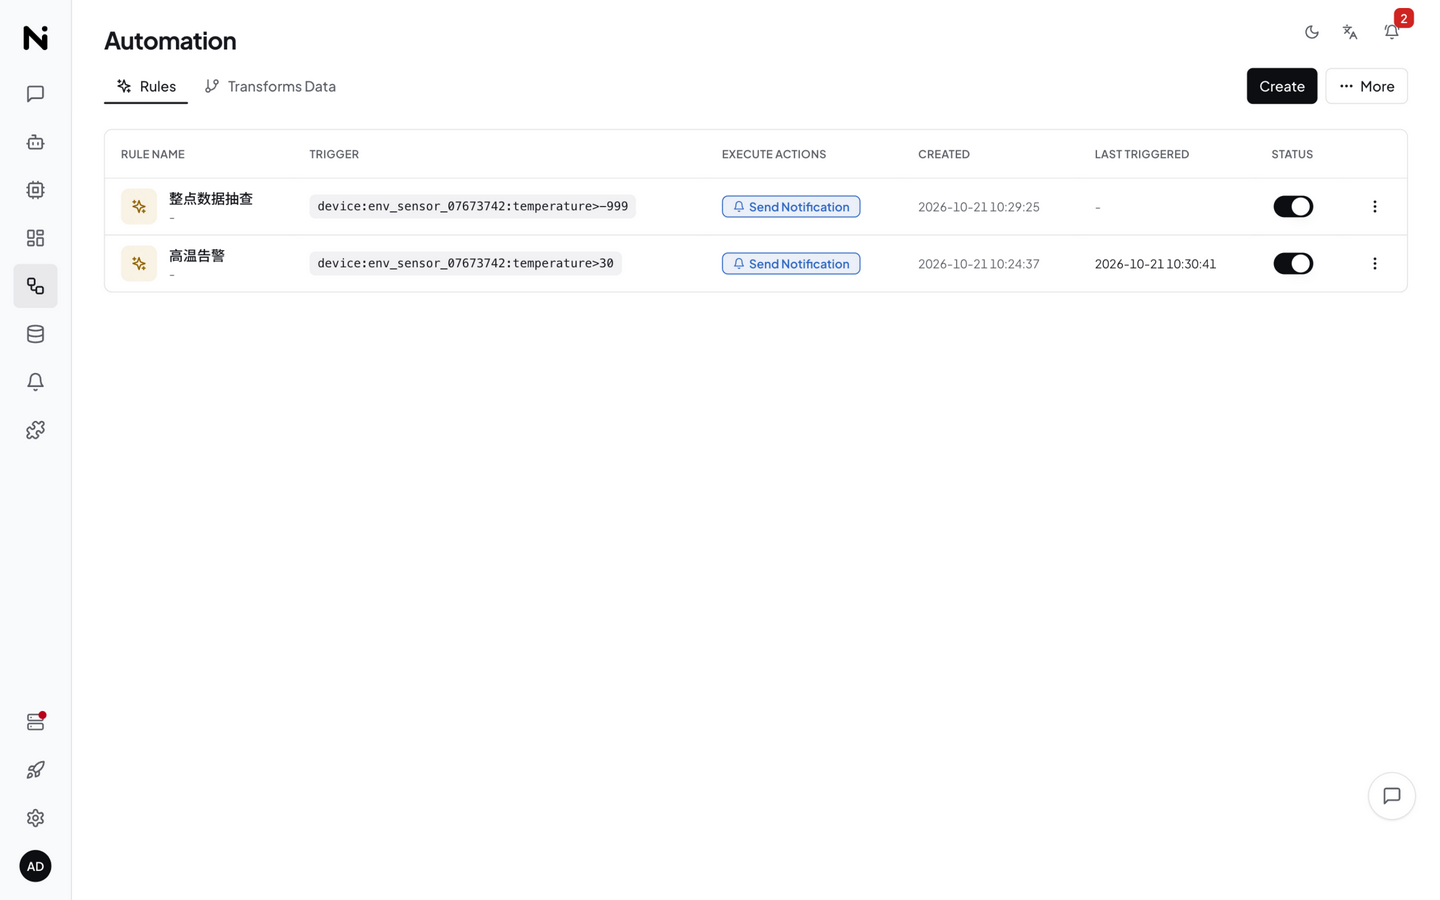Image resolution: width=1440 pixels, height=900 pixels.
Task: Switch to the Transforms Data tab
Action: point(270,86)
